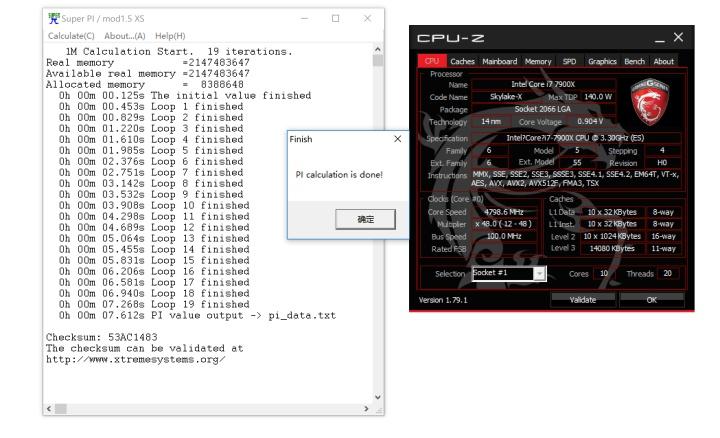This screenshot has height=438, width=720.
Task: Open the Graphics tab in CPU-Z
Action: point(602,61)
